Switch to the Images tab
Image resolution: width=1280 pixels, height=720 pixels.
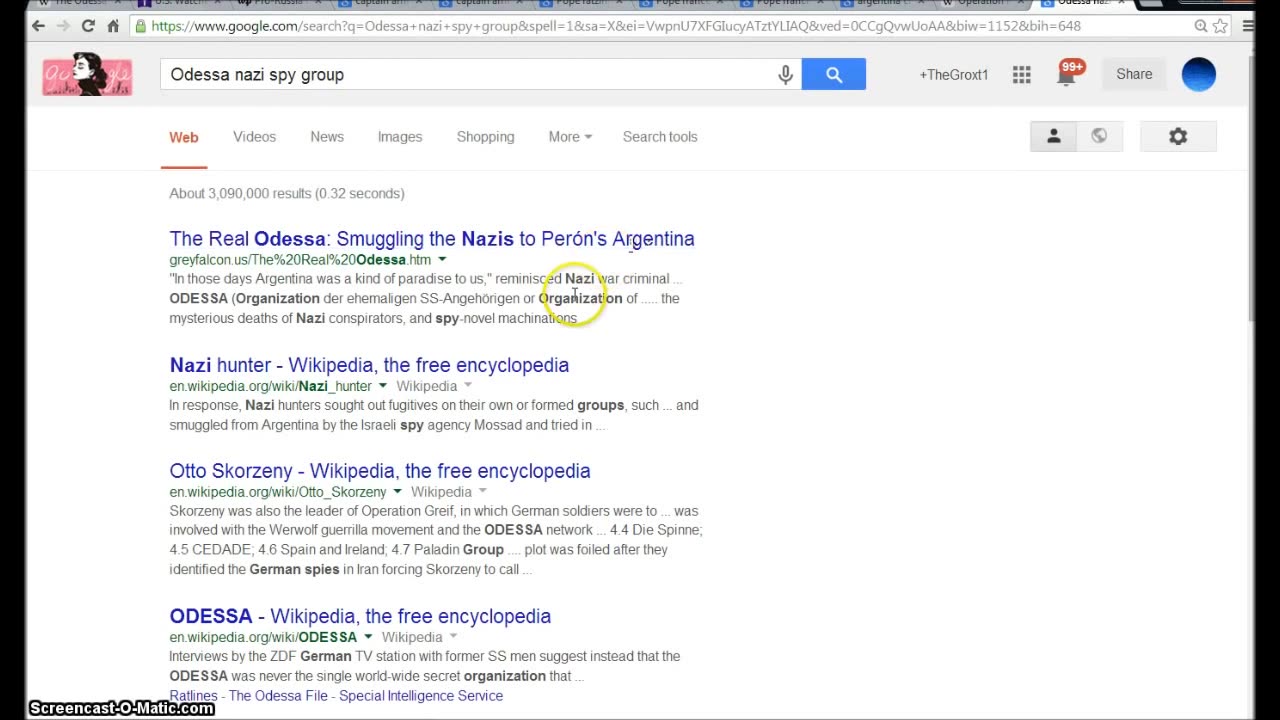[400, 137]
